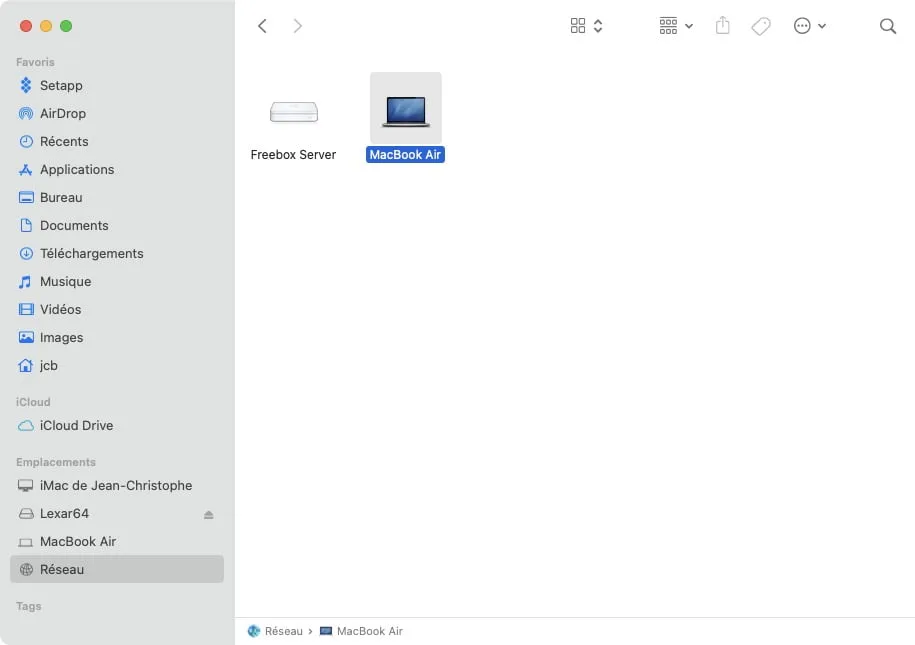Switch view with icon view button

click(586, 26)
